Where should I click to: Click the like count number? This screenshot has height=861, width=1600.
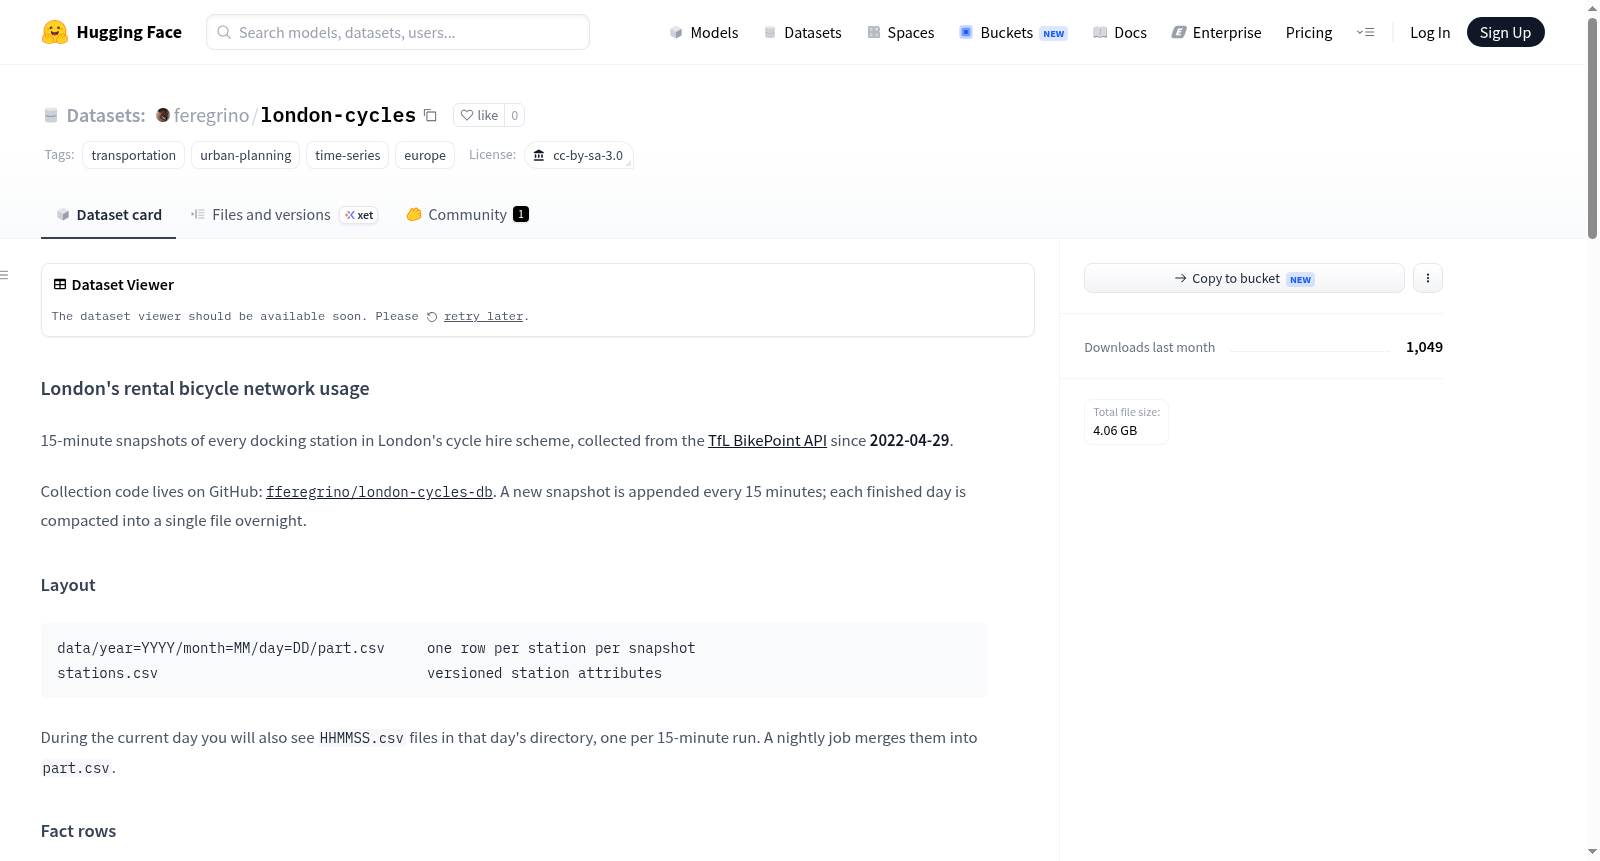(x=515, y=115)
